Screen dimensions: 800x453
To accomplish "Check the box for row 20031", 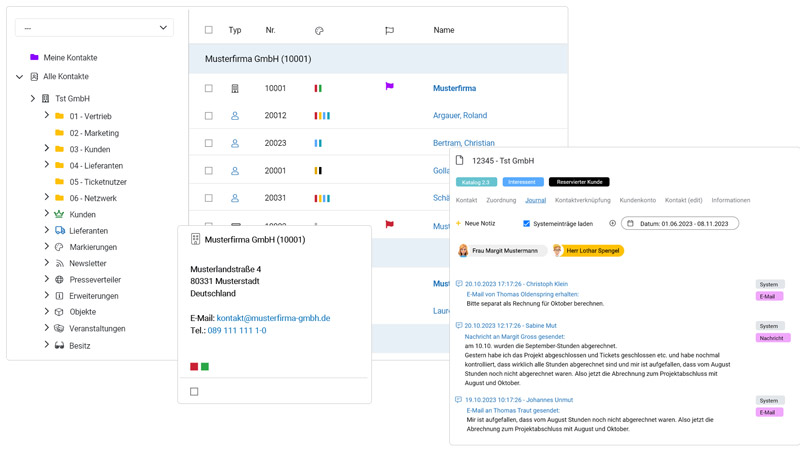I will (209, 198).
